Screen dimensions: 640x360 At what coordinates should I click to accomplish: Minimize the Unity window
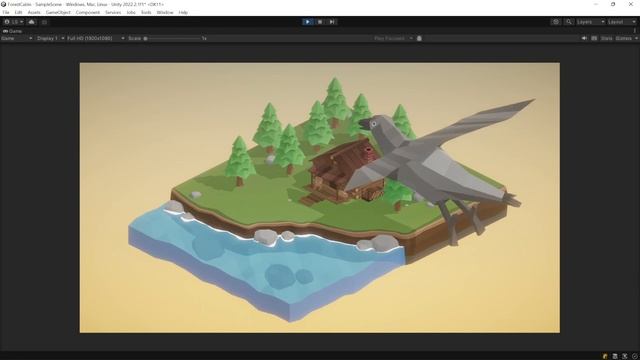click(596, 4)
